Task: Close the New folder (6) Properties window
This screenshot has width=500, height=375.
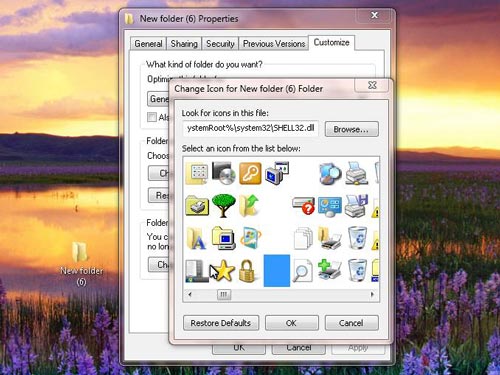Action: tap(374, 15)
